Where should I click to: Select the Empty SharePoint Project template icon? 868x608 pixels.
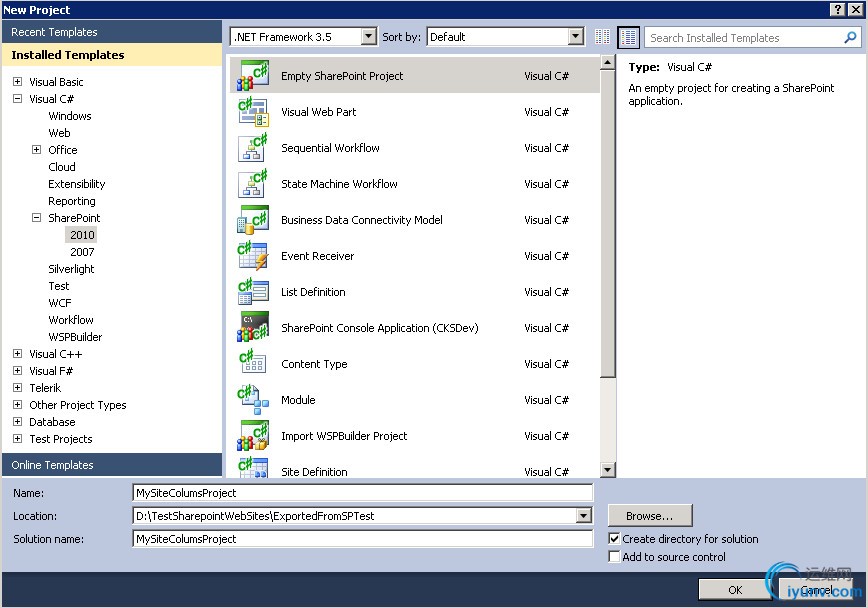pyautogui.click(x=253, y=76)
